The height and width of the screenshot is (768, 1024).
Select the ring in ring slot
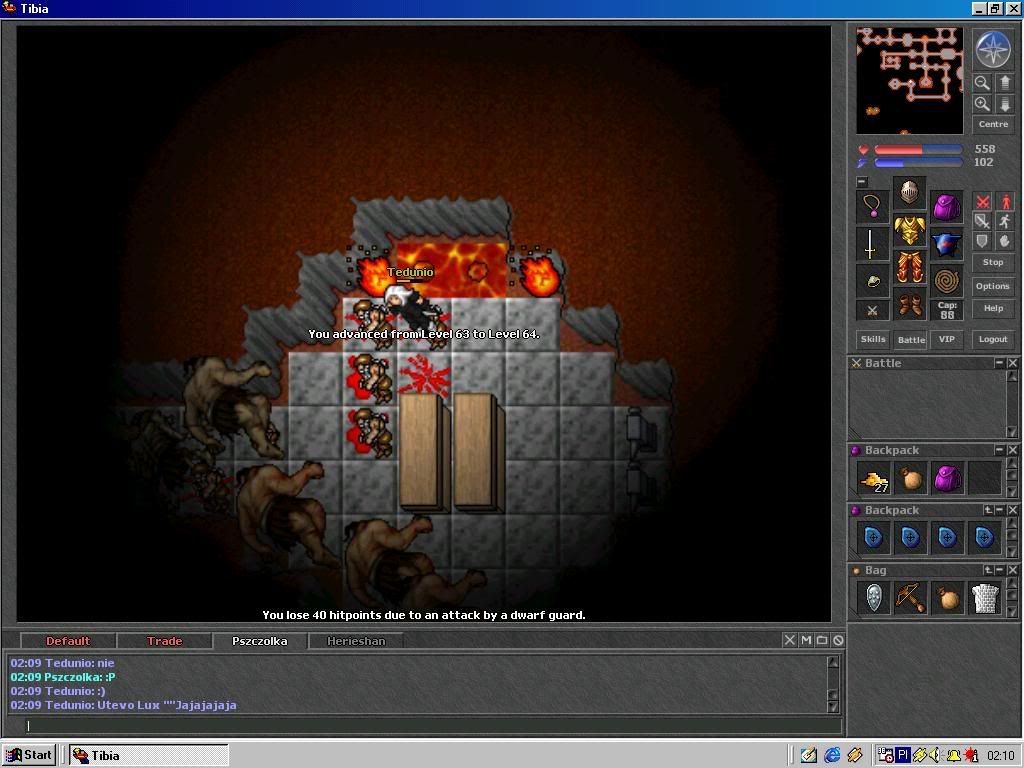(872, 281)
